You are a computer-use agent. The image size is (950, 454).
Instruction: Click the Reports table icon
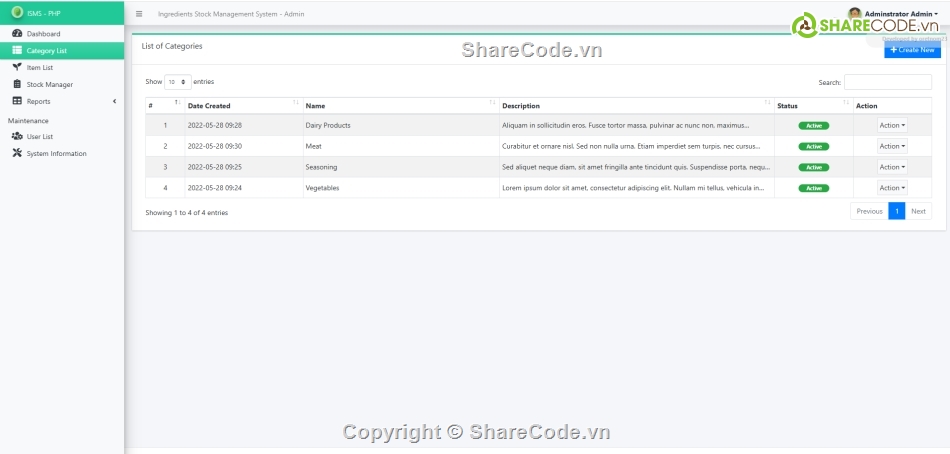pyautogui.click(x=17, y=101)
